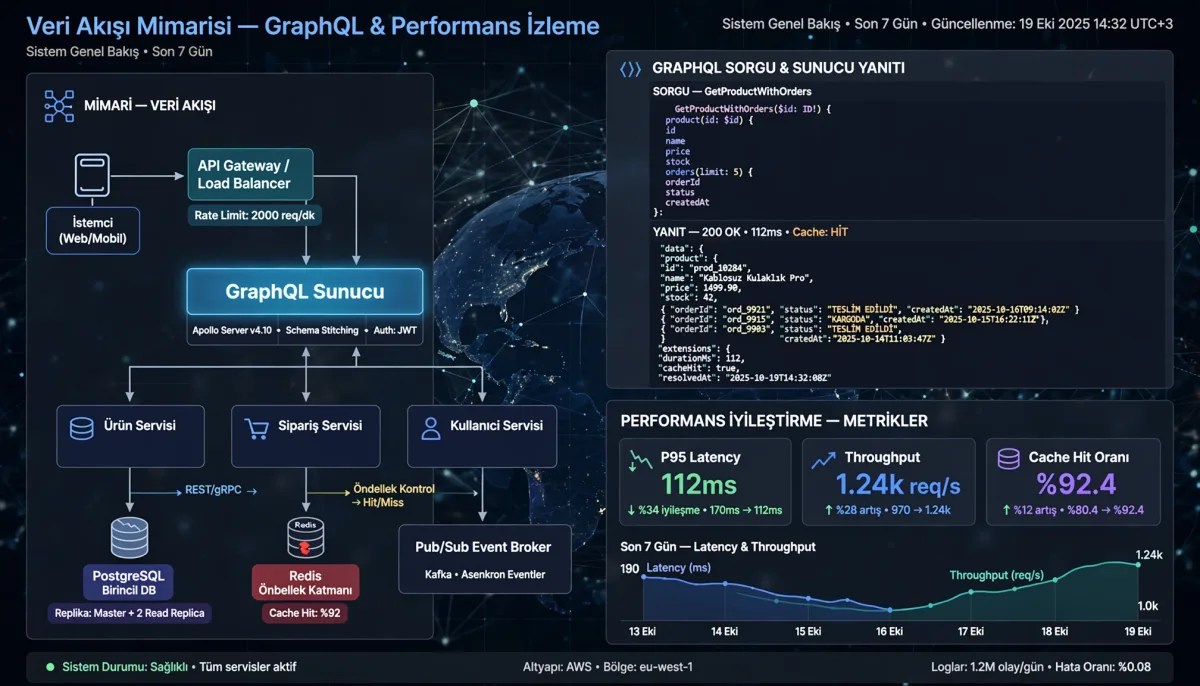1200x686 pixels.
Task: Click the Cache Hit: %92 badge
Action: (x=305, y=613)
